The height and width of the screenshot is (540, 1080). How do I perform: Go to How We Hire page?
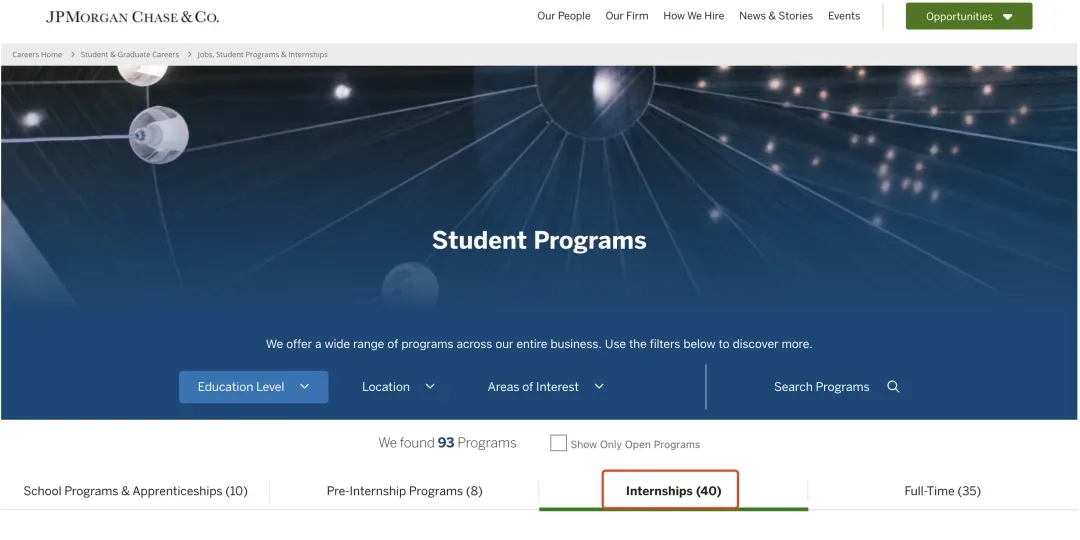click(694, 16)
